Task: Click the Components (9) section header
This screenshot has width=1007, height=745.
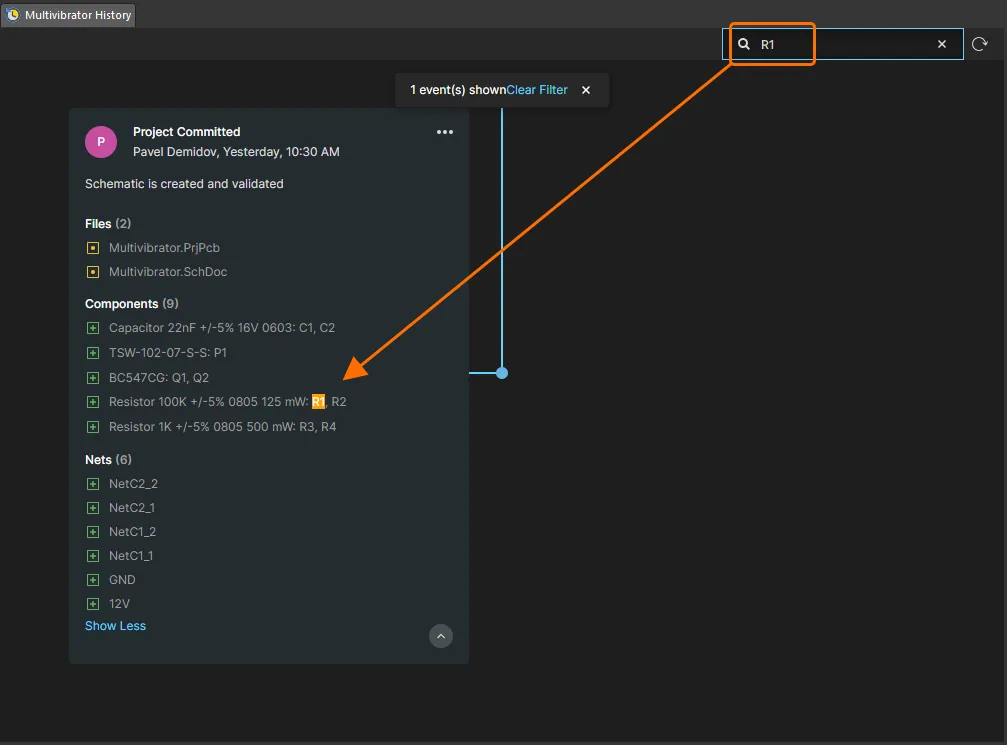Action: (x=132, y=304)
